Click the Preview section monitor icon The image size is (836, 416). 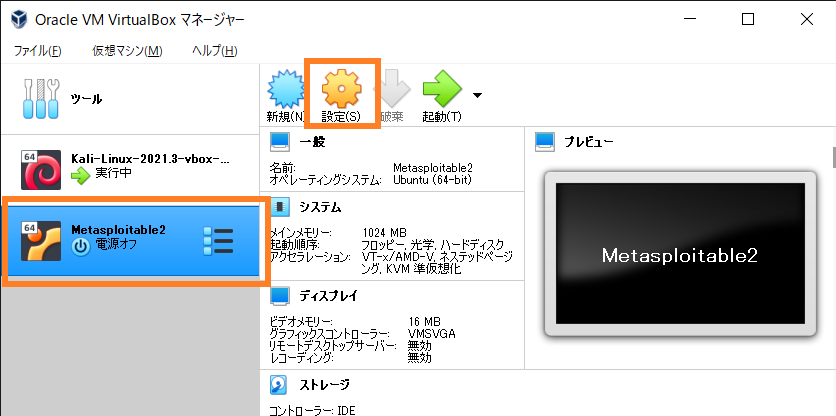545,141
